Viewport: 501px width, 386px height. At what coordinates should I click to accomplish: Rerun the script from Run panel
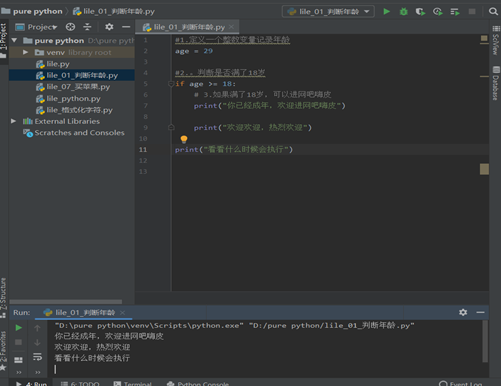coord(19,328)
